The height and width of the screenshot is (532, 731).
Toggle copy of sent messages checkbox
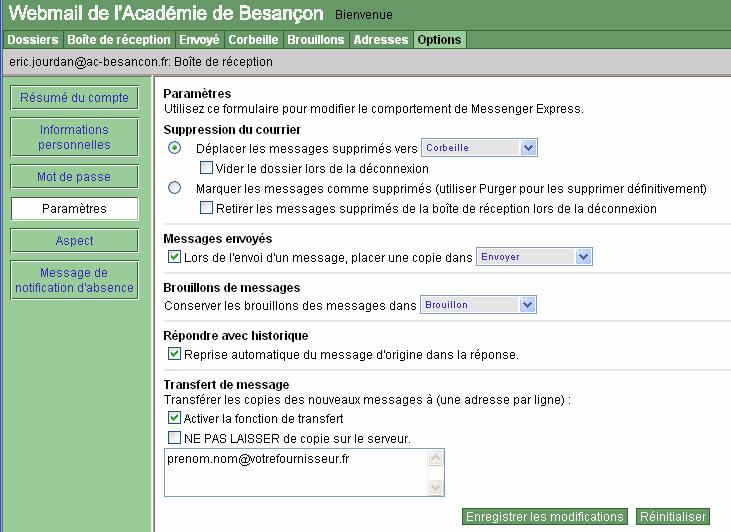point(174,256)
